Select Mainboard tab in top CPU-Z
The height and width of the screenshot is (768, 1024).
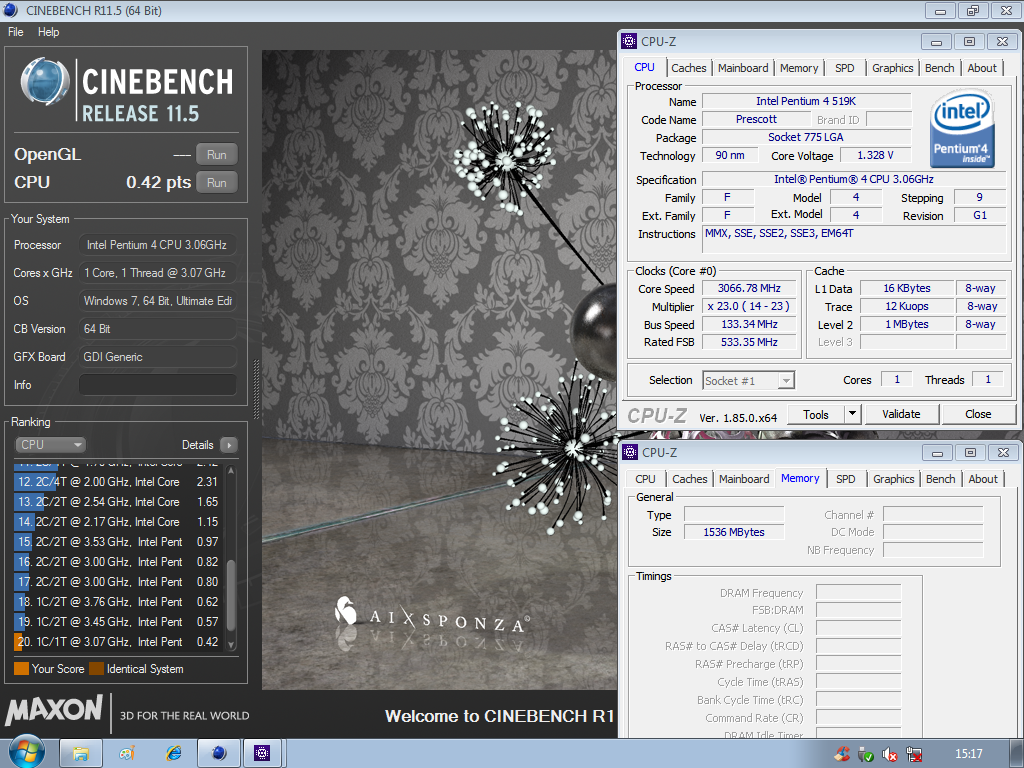click(x=743, y=68)
